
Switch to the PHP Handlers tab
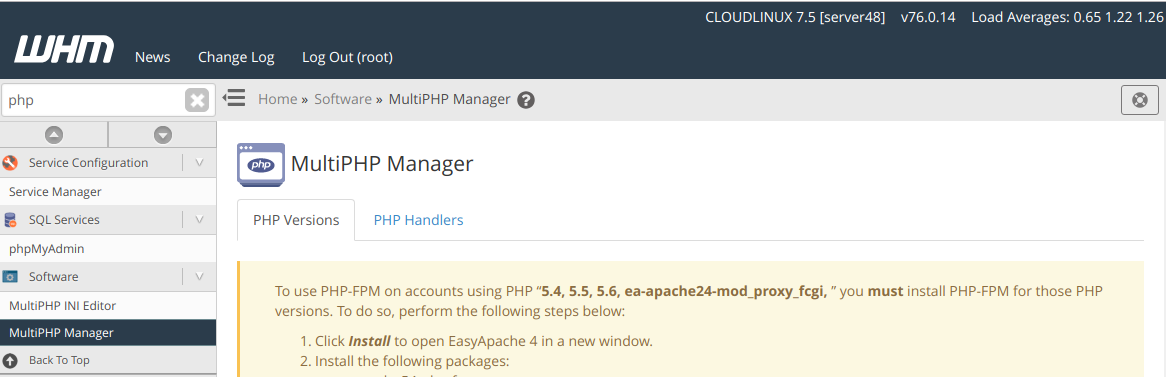tap(419, 220)
